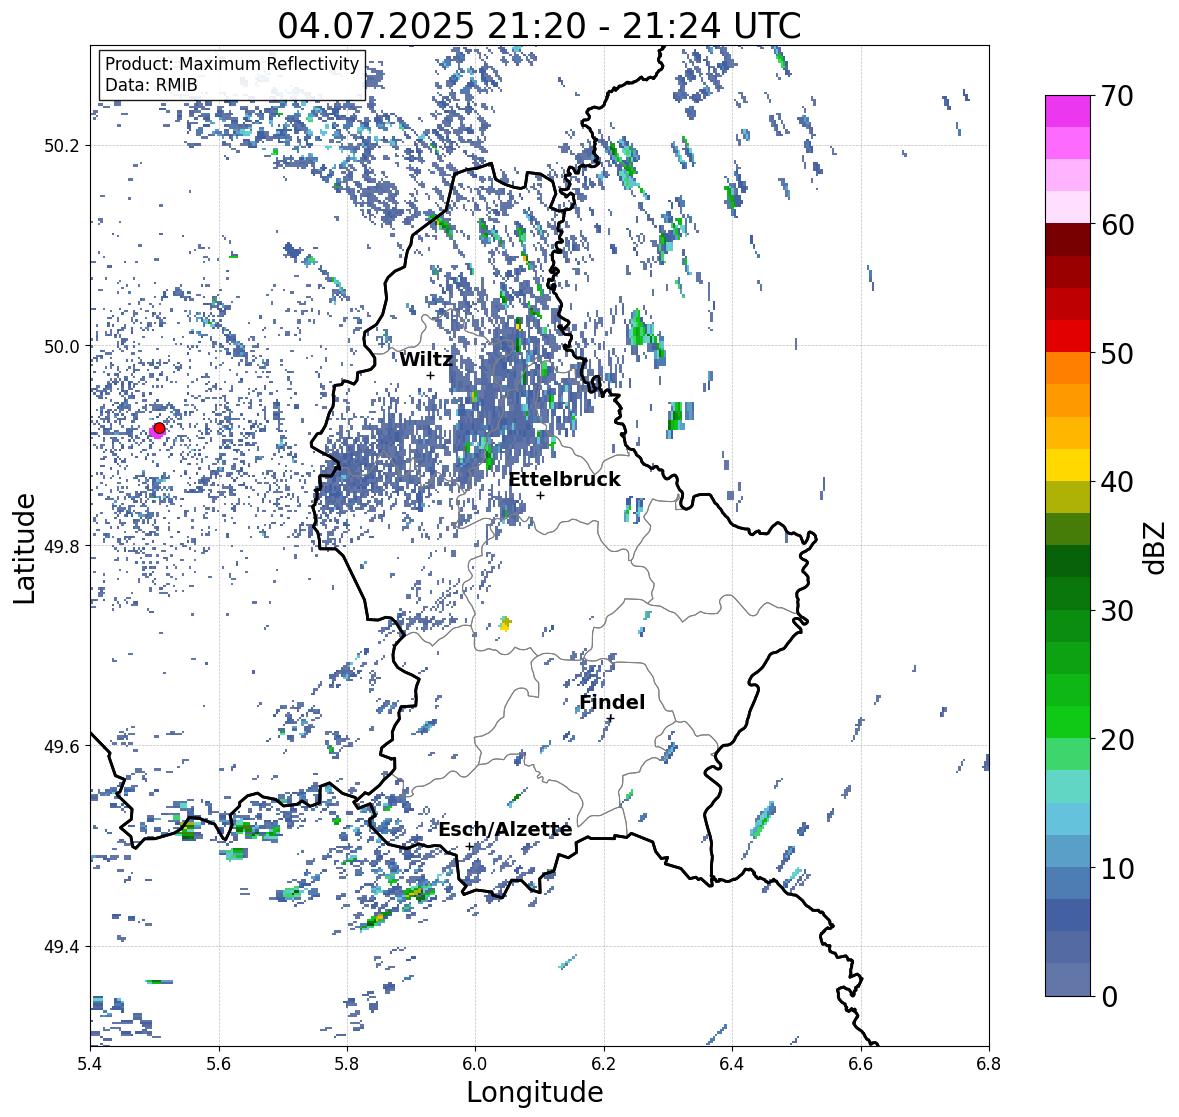Click the 6.2 longitude tick label
Viewport: 1179px width, 1117px height.
tap(604, 1063)
